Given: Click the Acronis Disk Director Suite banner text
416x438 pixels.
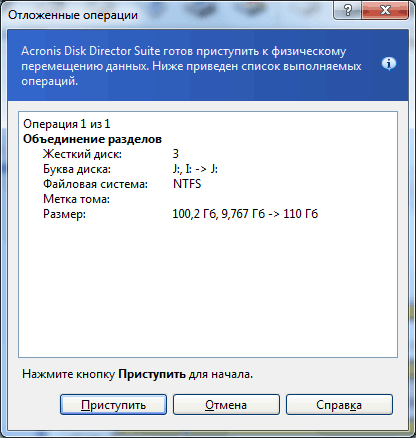Looking at the screenshot, I should point(191,66).
